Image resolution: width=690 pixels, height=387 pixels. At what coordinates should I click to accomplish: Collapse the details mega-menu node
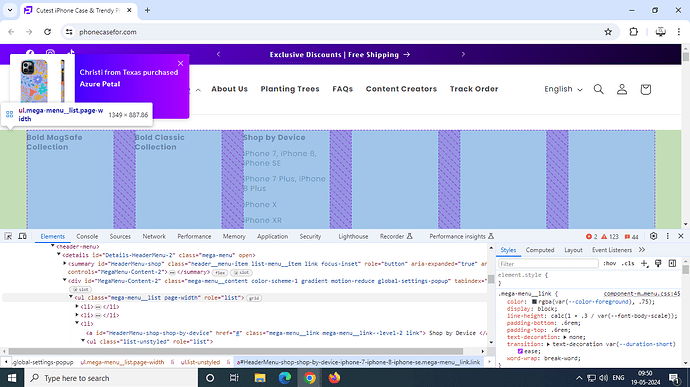(x=59, y=255)
